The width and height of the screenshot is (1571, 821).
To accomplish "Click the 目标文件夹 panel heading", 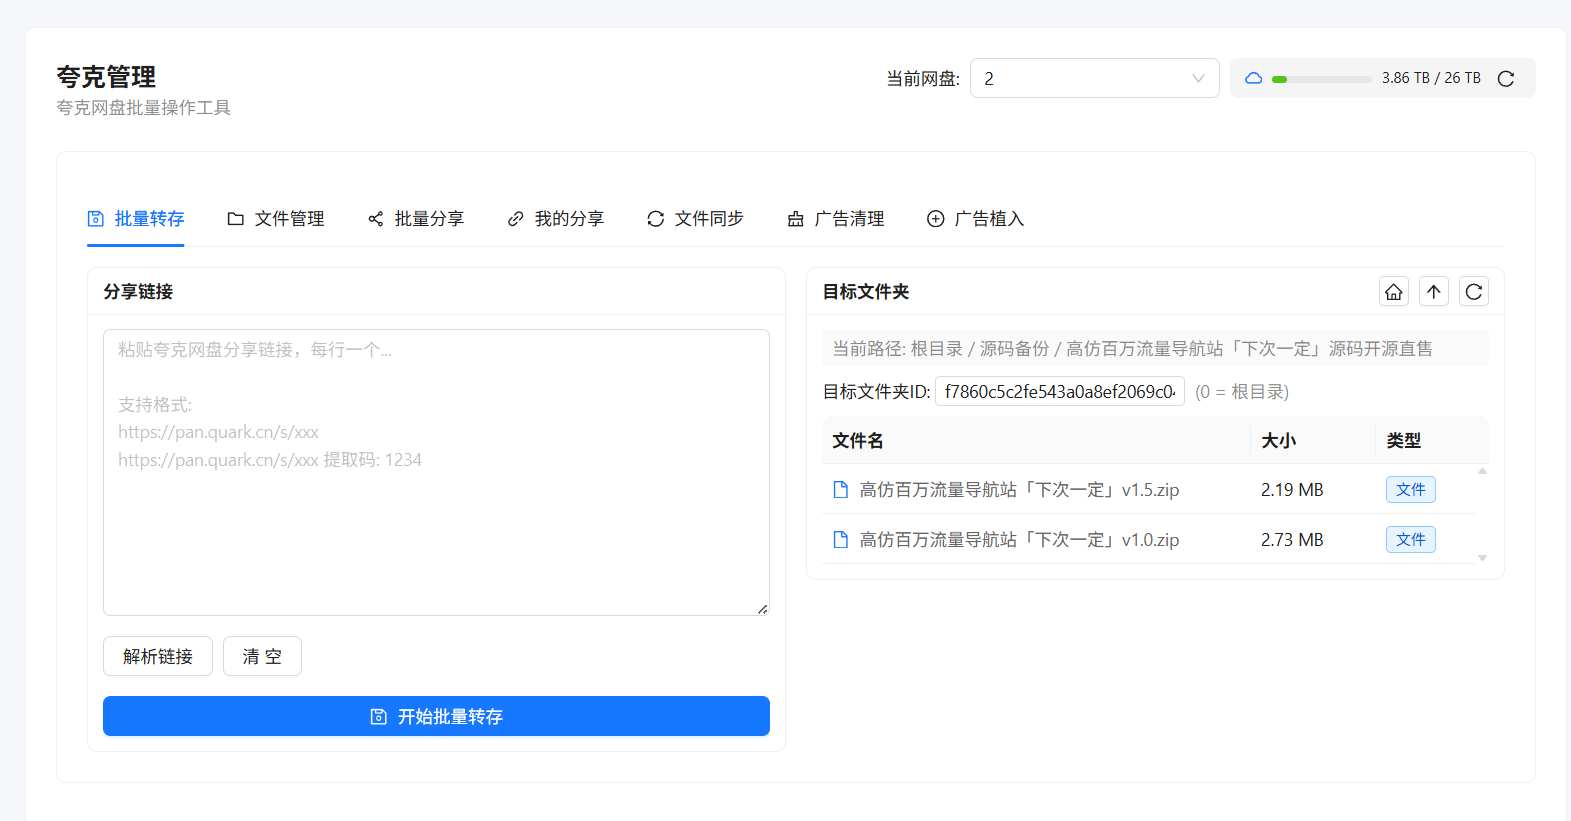I will [866, 291].
